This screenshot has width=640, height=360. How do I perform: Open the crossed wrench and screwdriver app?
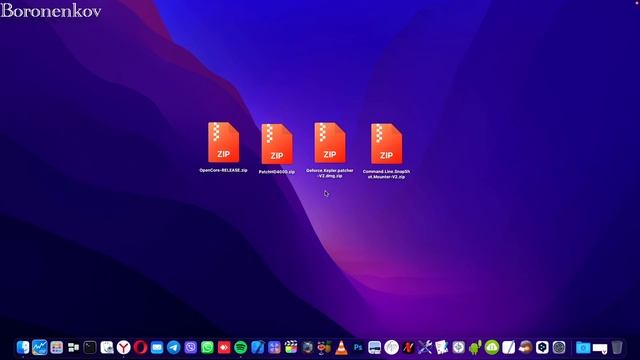tap(425, 347)
